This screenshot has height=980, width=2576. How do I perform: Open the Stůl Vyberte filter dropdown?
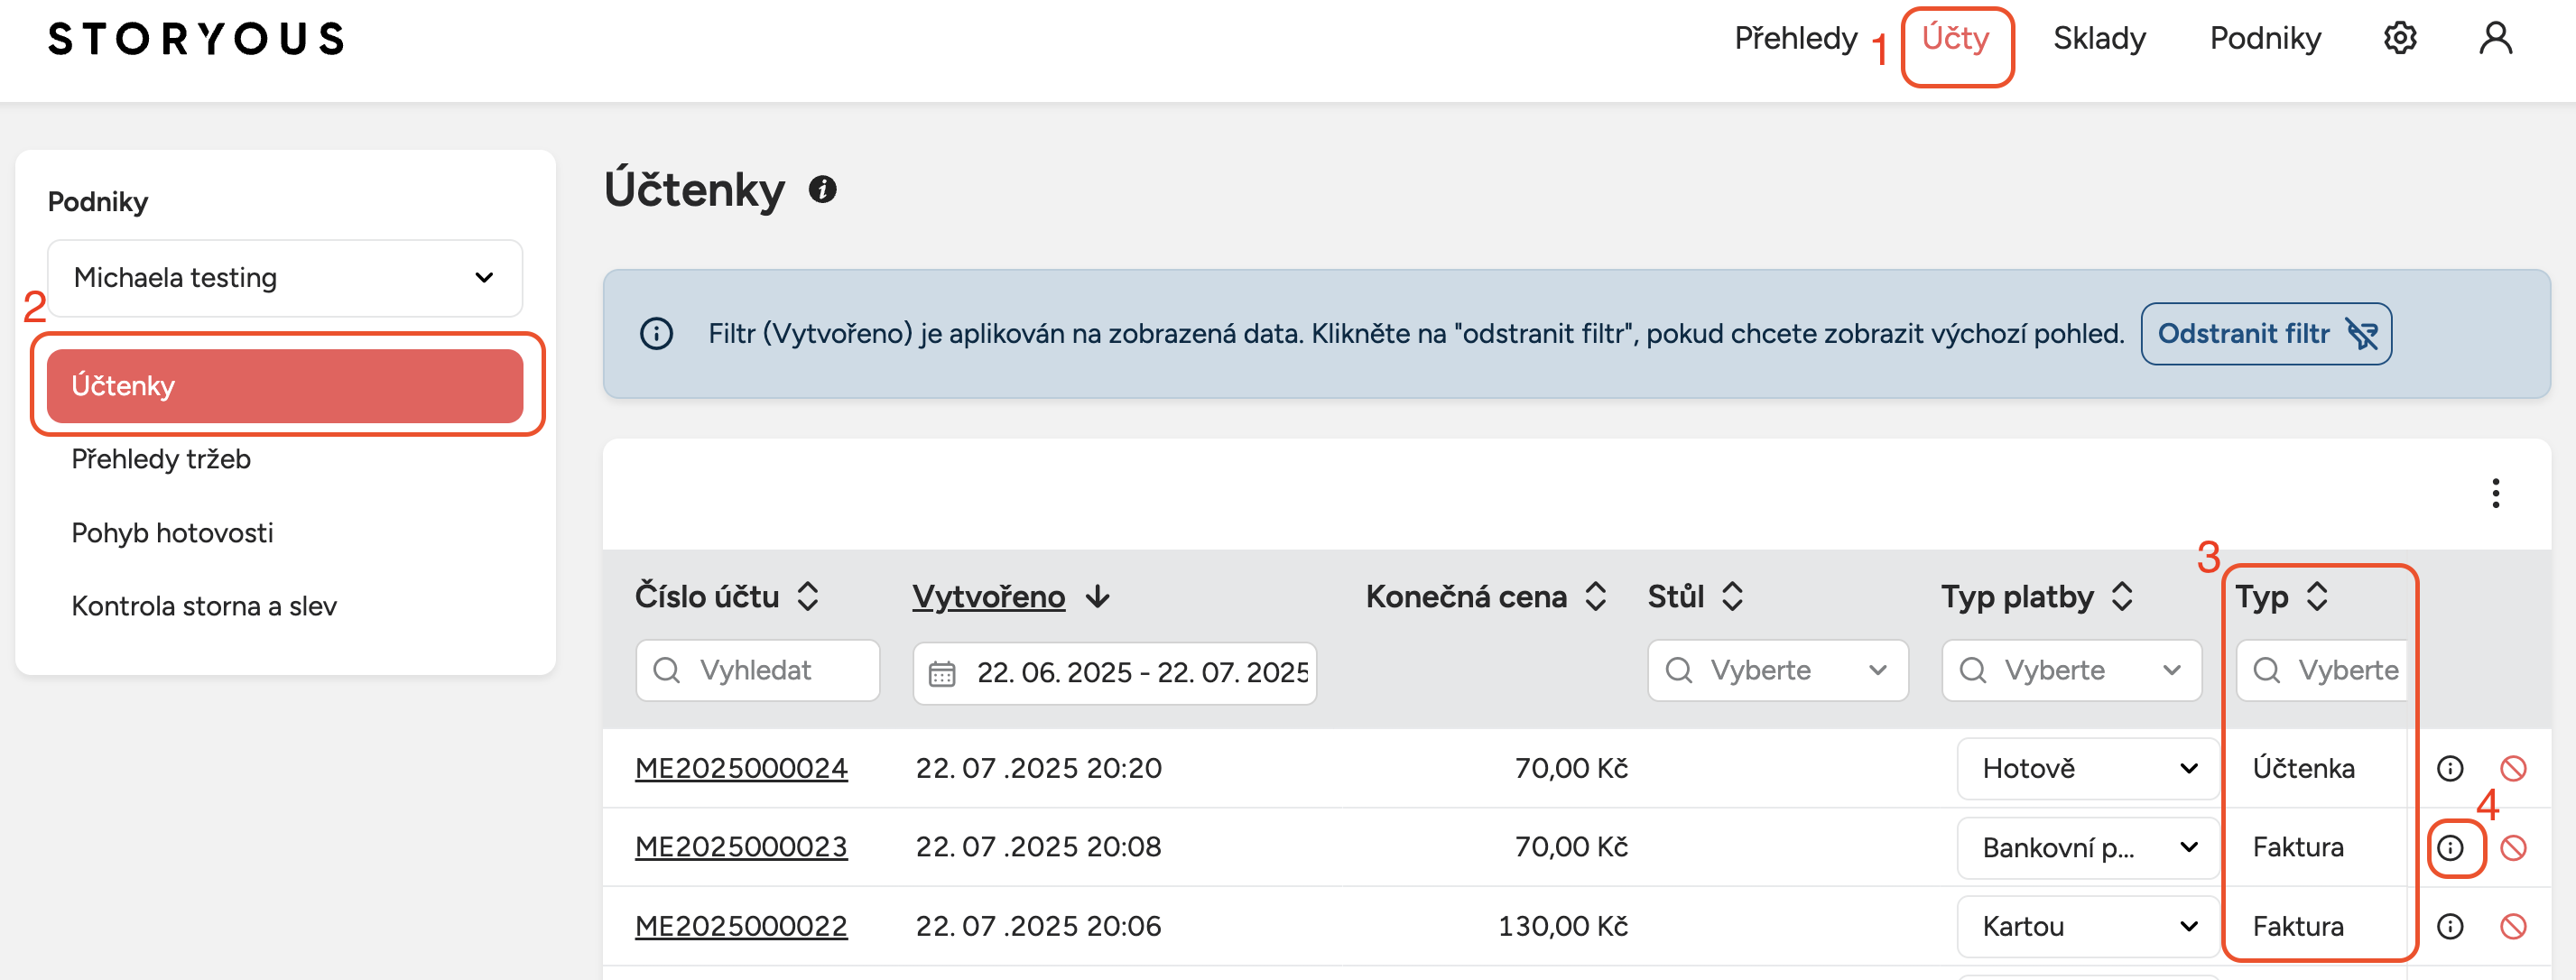1778,670
